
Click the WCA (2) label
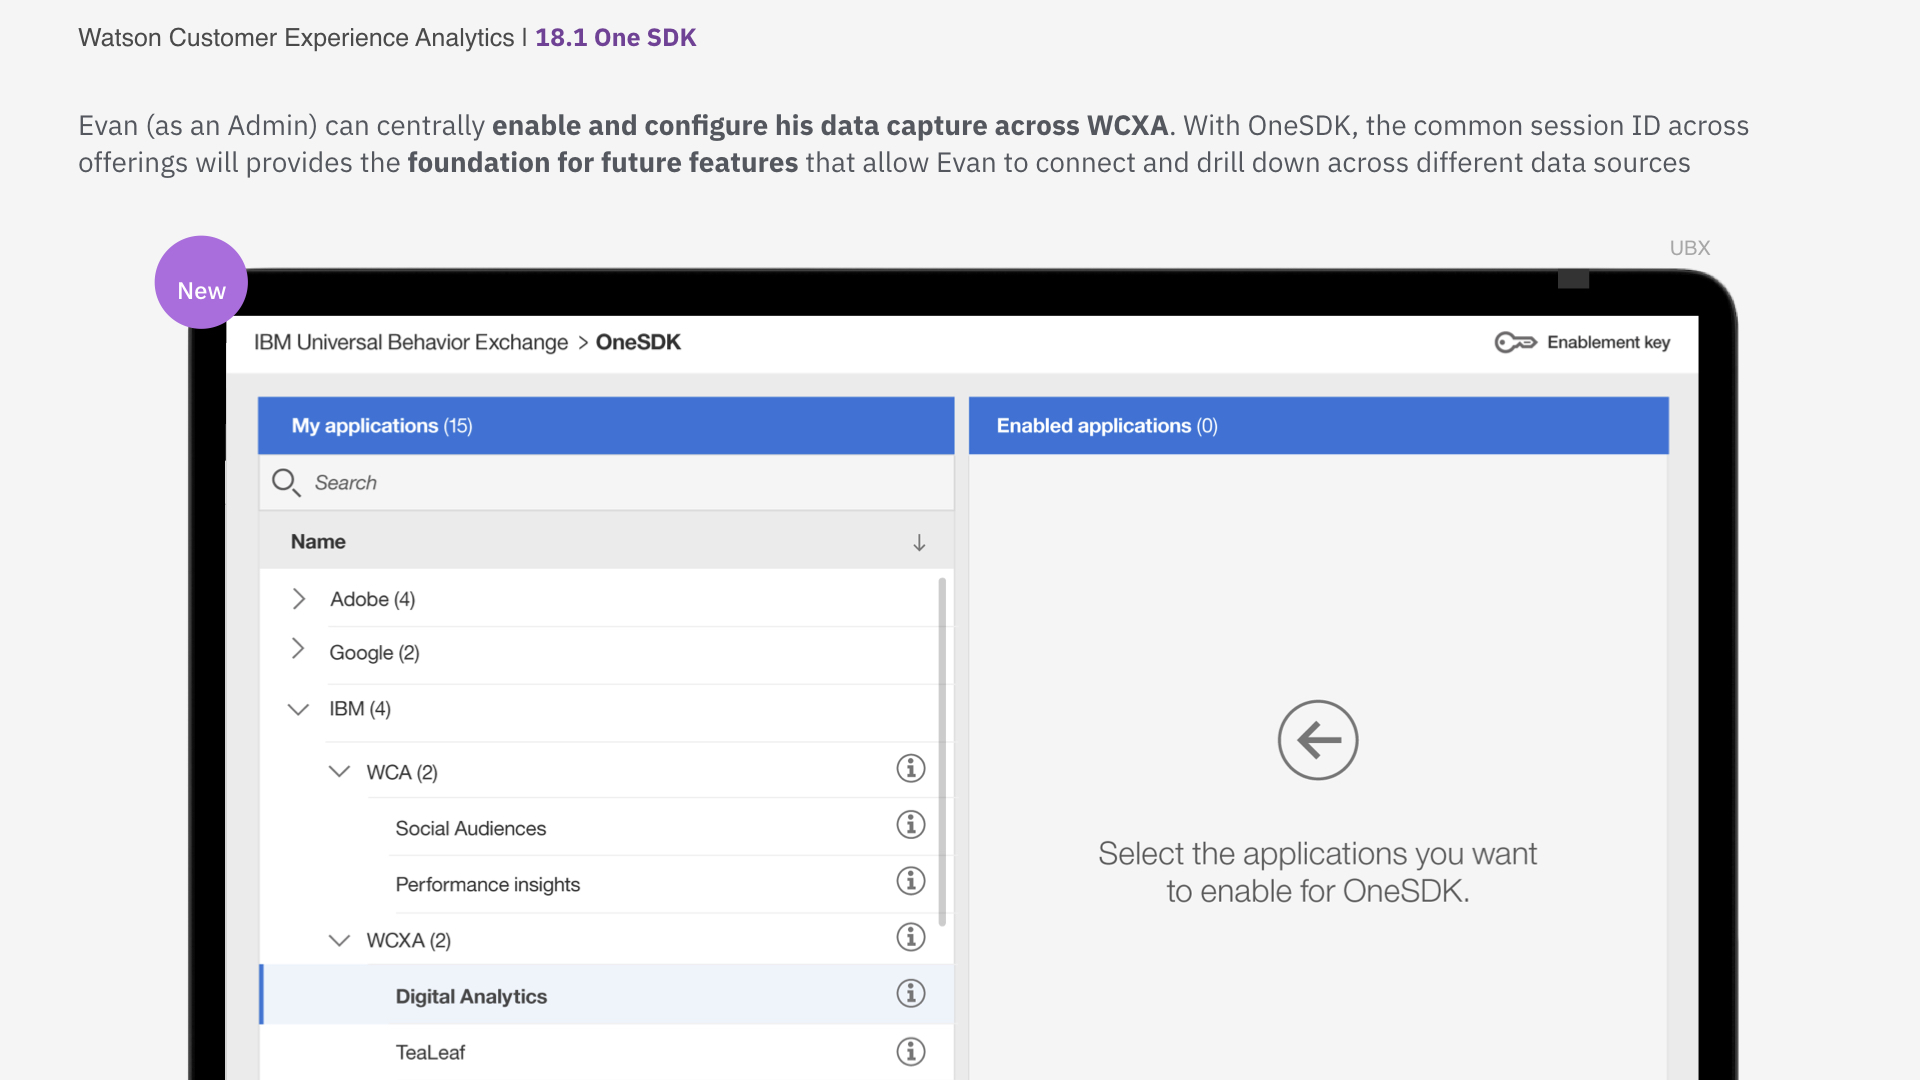click(402, 773)
